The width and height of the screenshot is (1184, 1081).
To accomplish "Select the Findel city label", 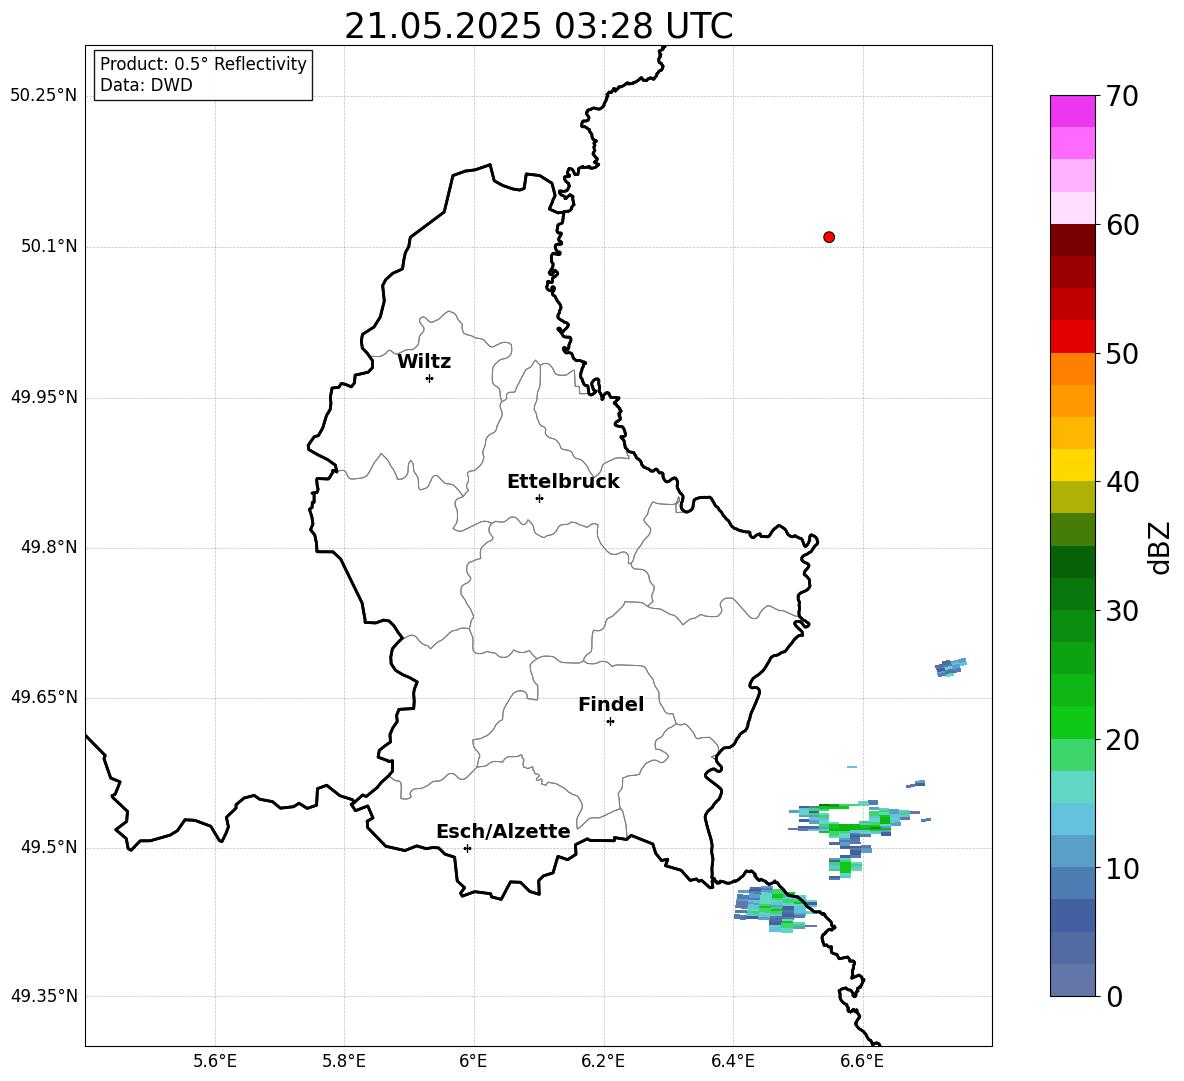I will pyautogui.click(x=611, y=704).
